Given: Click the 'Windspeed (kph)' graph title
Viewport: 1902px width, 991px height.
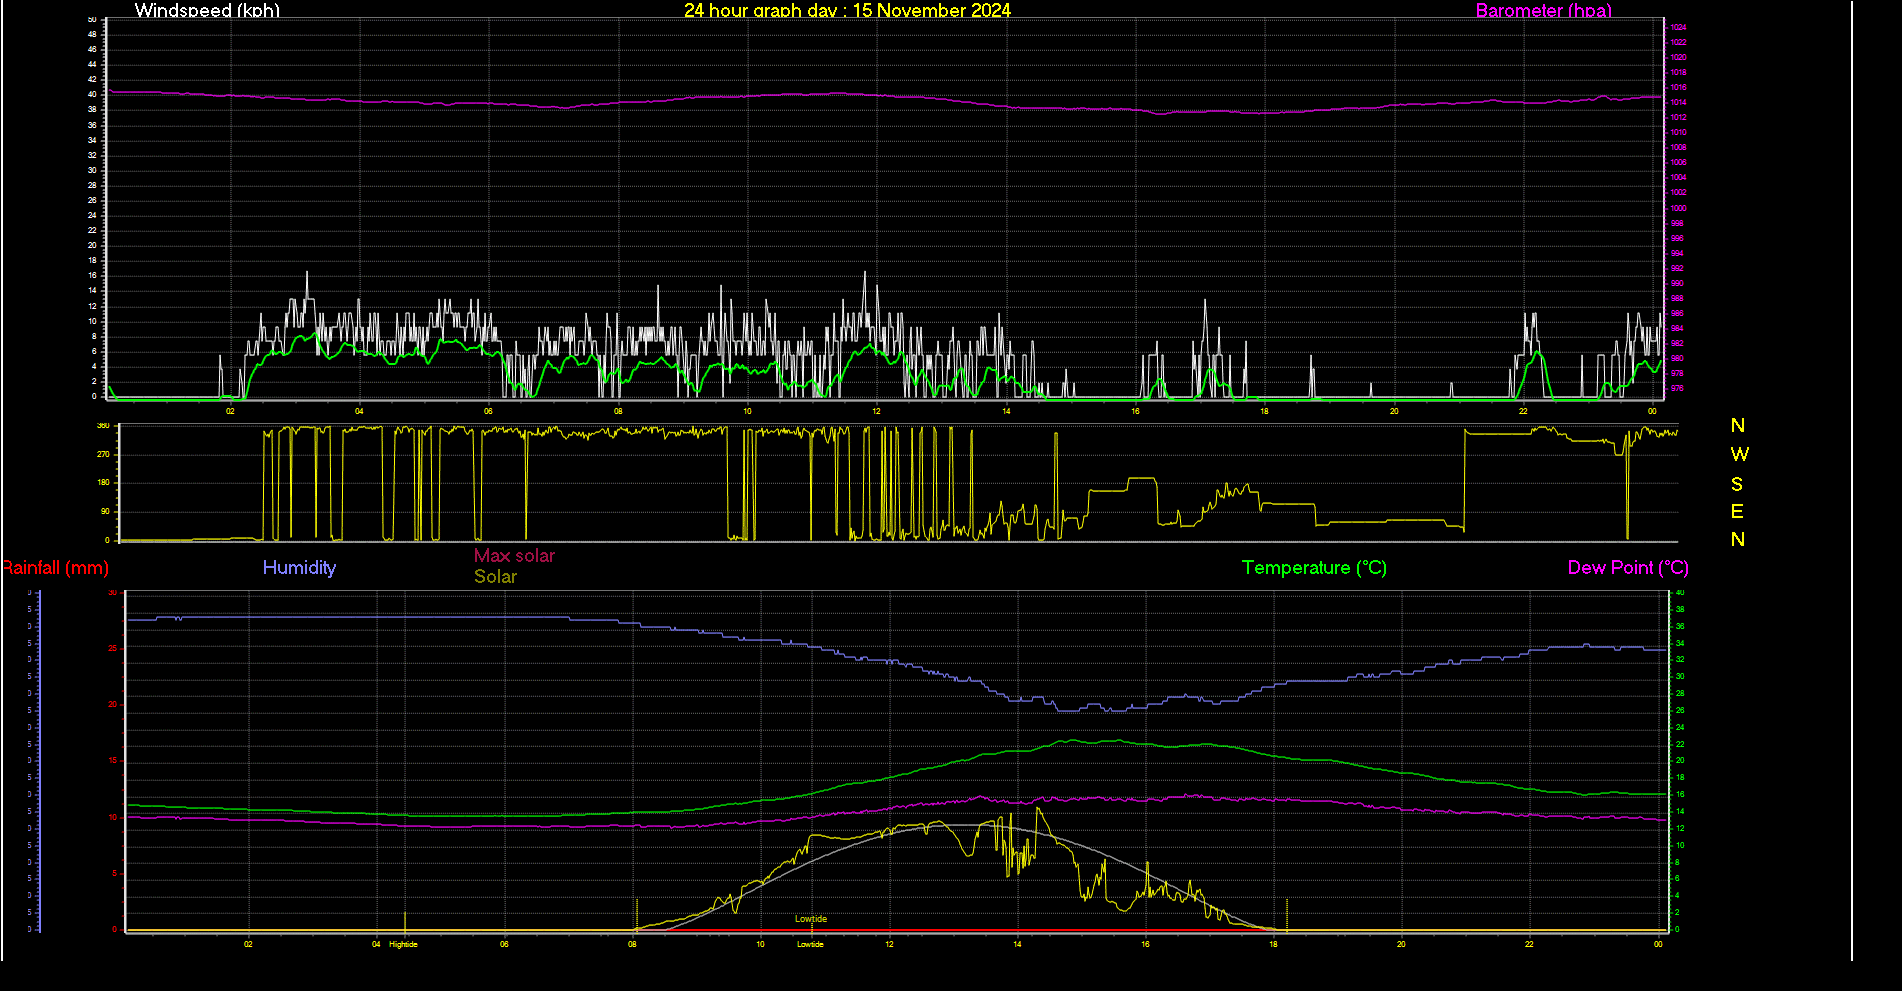Looking at the screenshot, I should 207,10.
